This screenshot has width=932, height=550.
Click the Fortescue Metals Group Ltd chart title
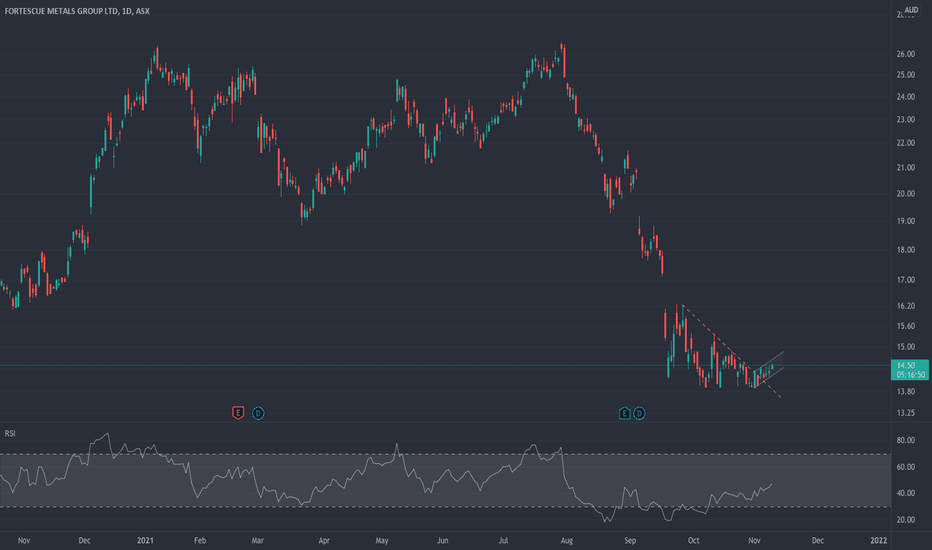pos(77,11)
